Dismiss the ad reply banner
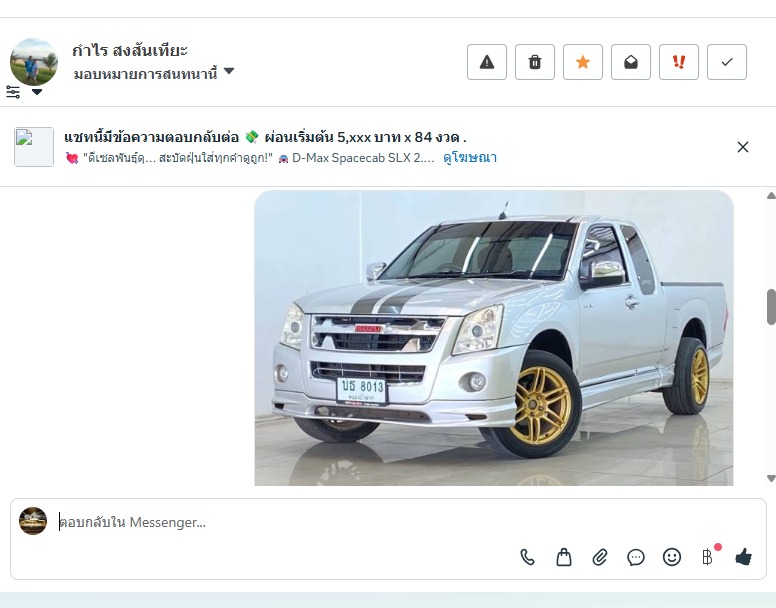Viewport: 776px width, 608px height. click(x=742, y=147)
